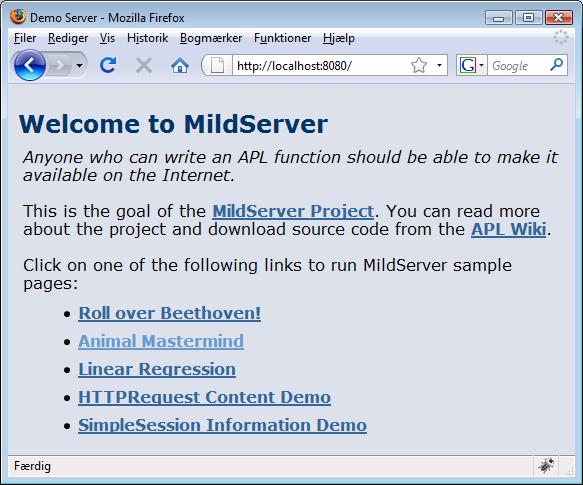The width and height of the screenshot is (583, 485).
Task: Follow the MildServer Project link
Action: point(293,211)
